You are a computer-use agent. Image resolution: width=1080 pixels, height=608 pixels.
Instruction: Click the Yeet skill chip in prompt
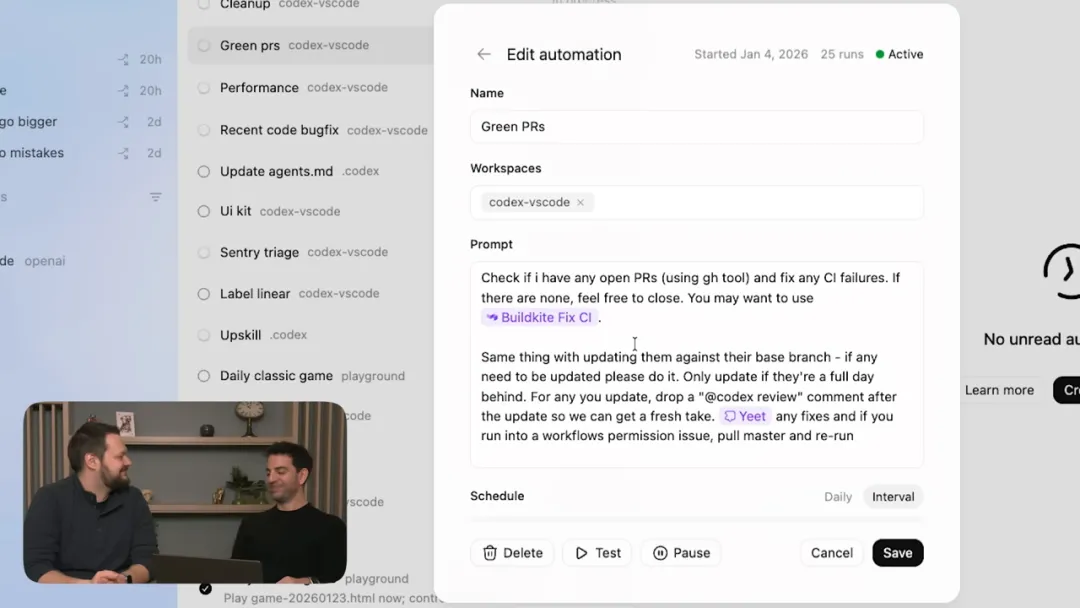745,416
